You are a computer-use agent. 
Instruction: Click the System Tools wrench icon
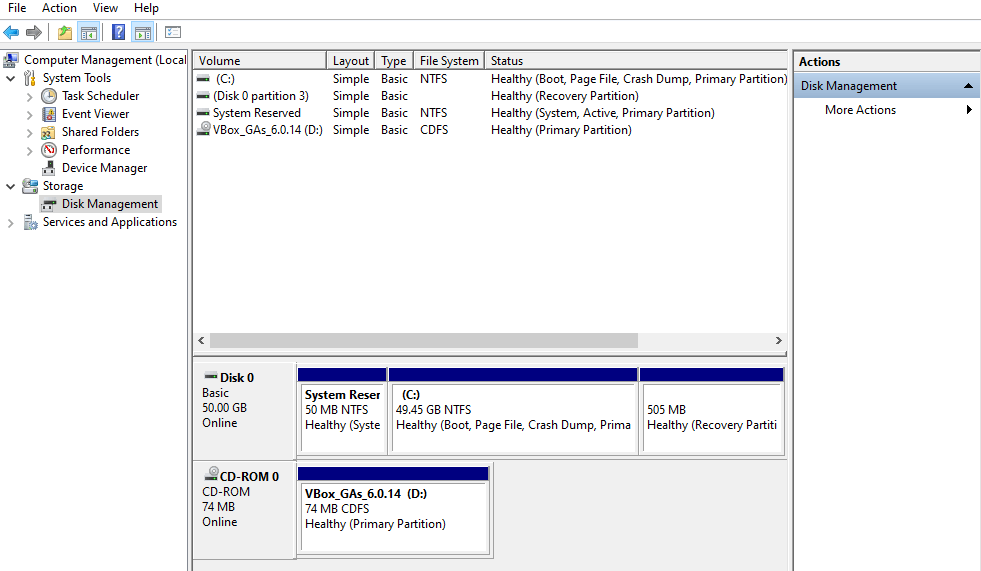[29, 78]
